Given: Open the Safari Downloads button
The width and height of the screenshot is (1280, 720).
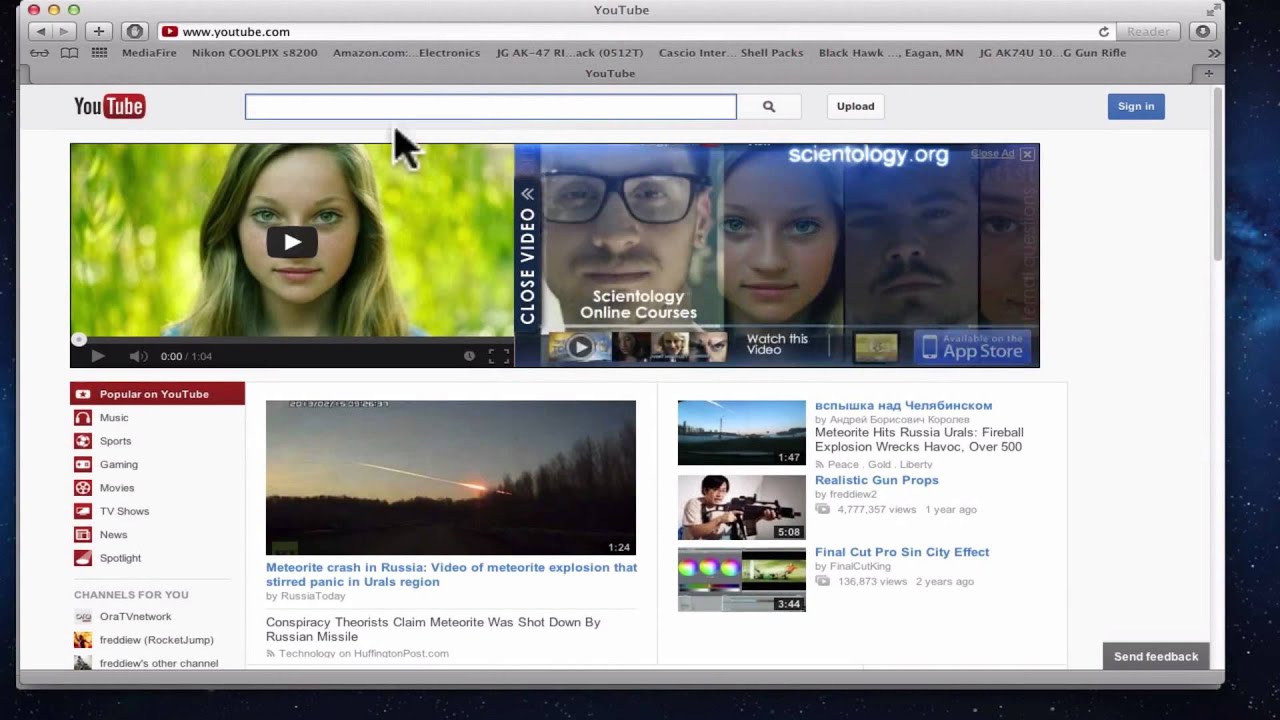Looking at the screenshot, I should point(1203,32).
